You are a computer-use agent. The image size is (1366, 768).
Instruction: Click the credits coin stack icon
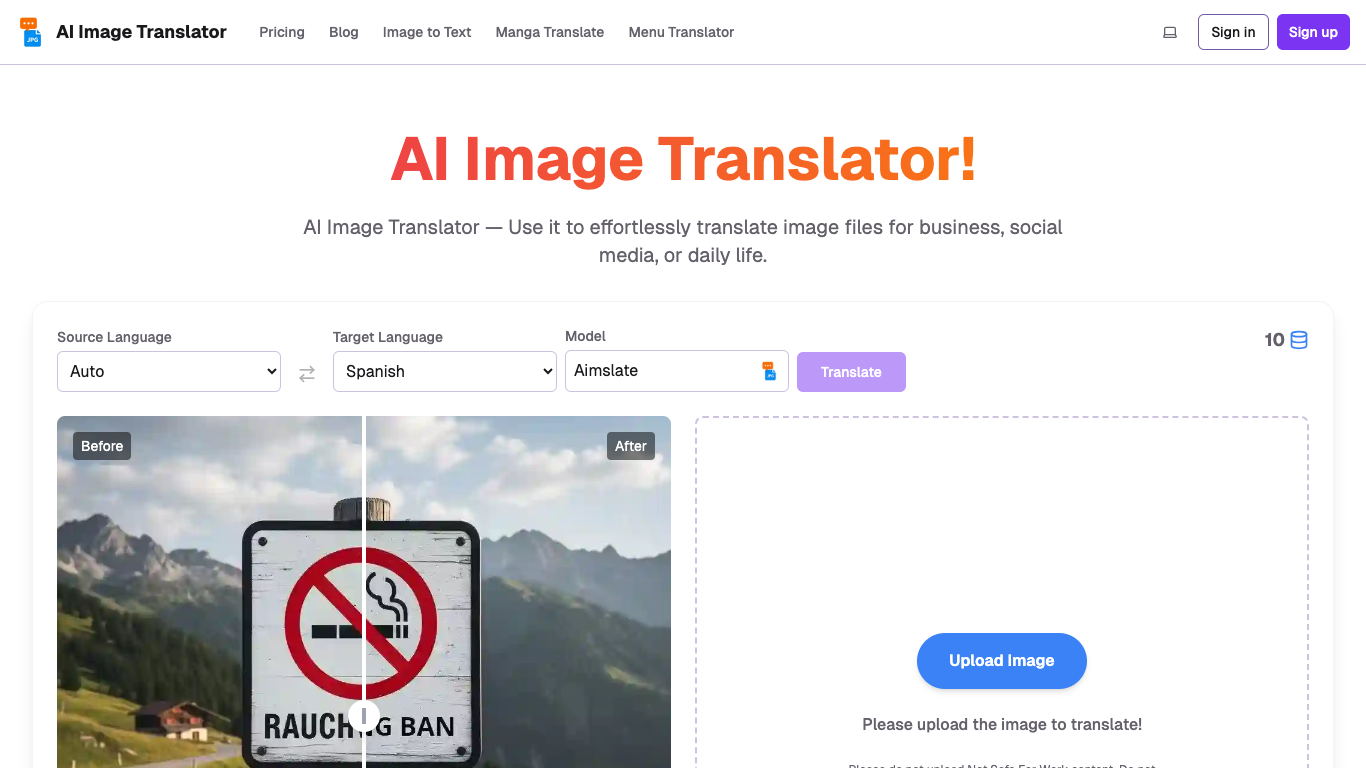(1299, 340)
